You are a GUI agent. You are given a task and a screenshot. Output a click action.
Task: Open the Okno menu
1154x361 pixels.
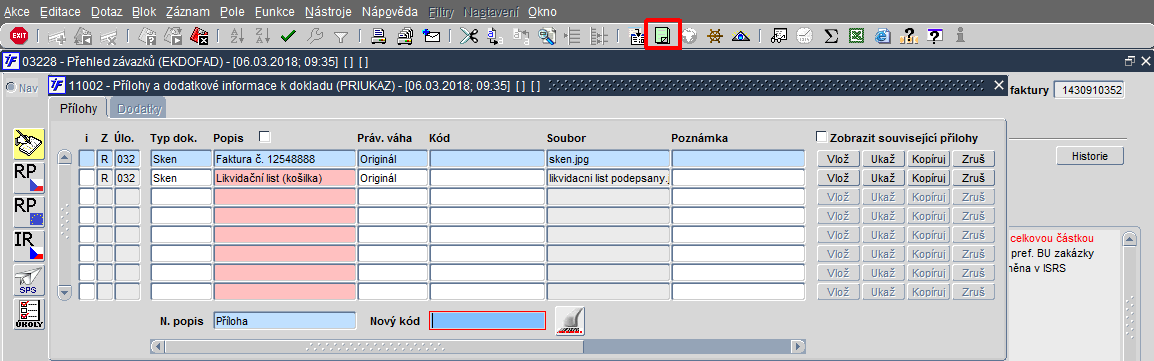click(x=542, y=12)
